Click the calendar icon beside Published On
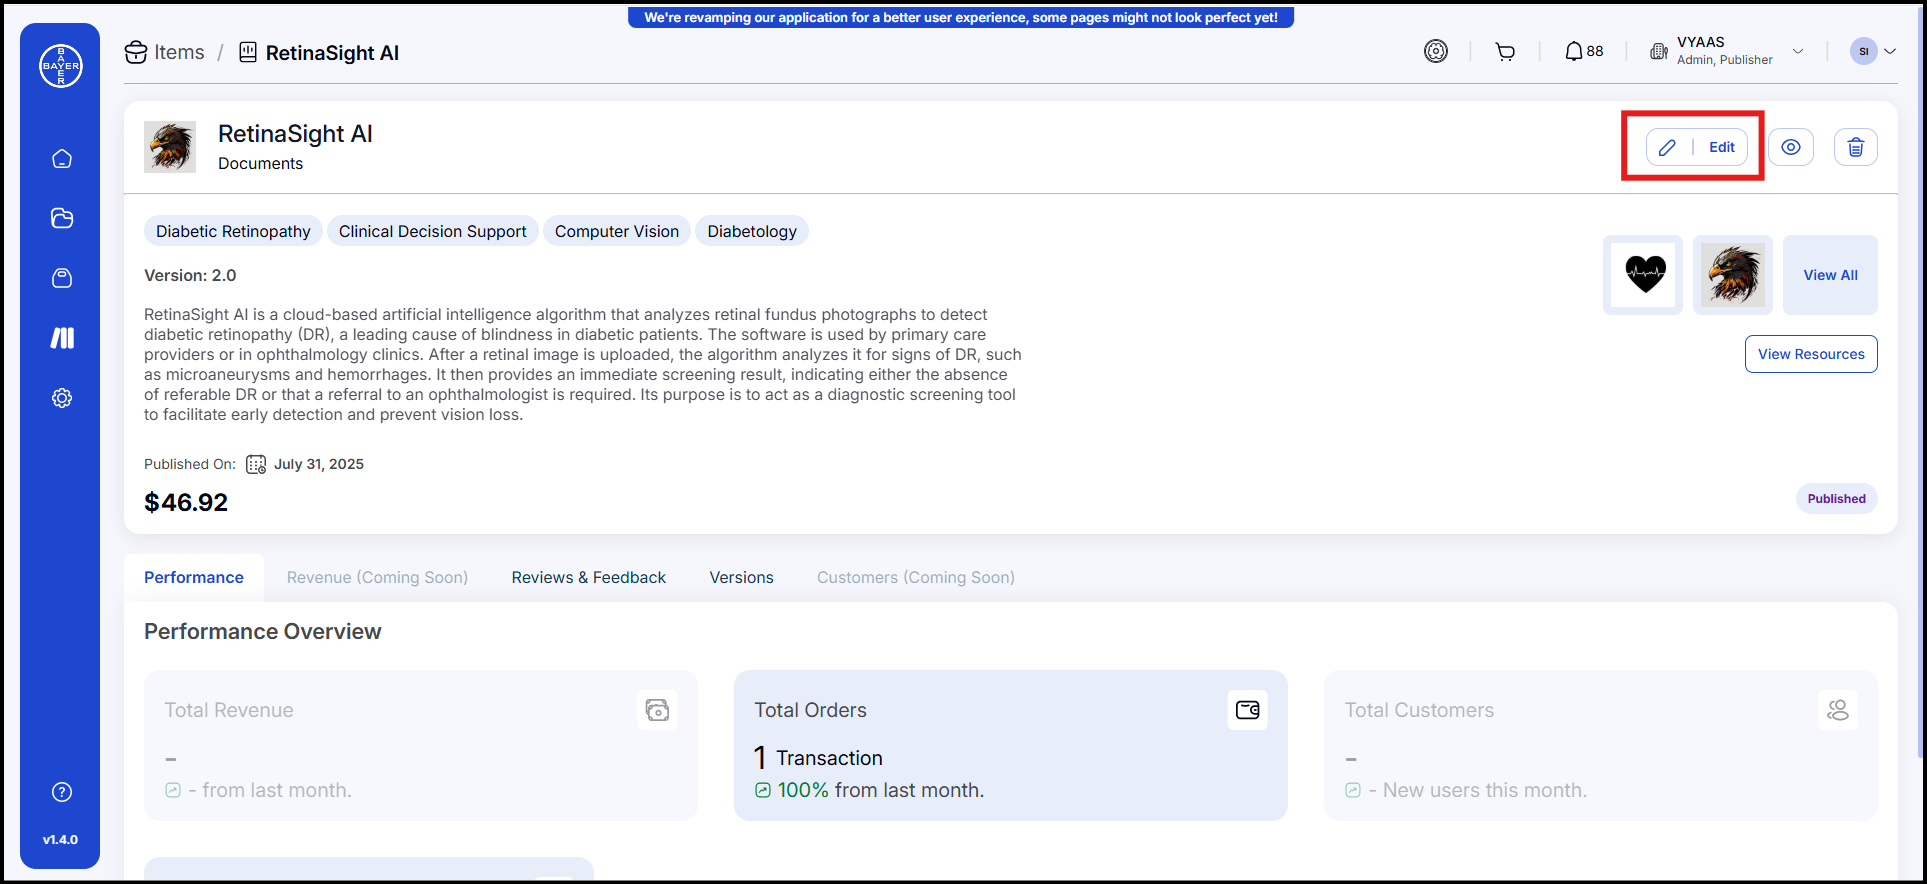 [256, 464]
